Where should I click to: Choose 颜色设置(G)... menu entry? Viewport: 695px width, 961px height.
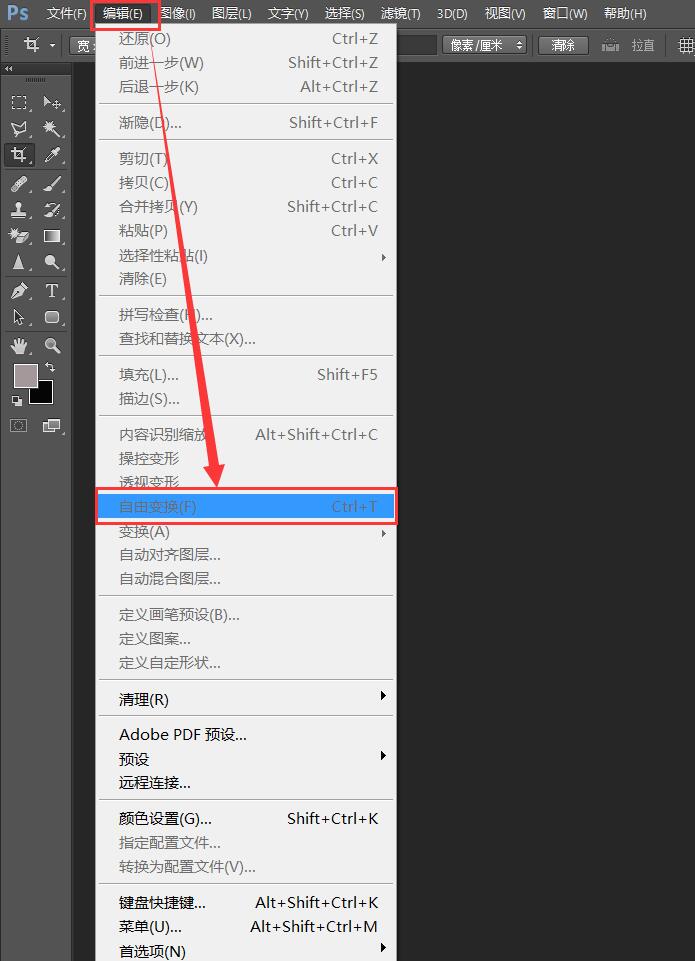coord(246,819)
